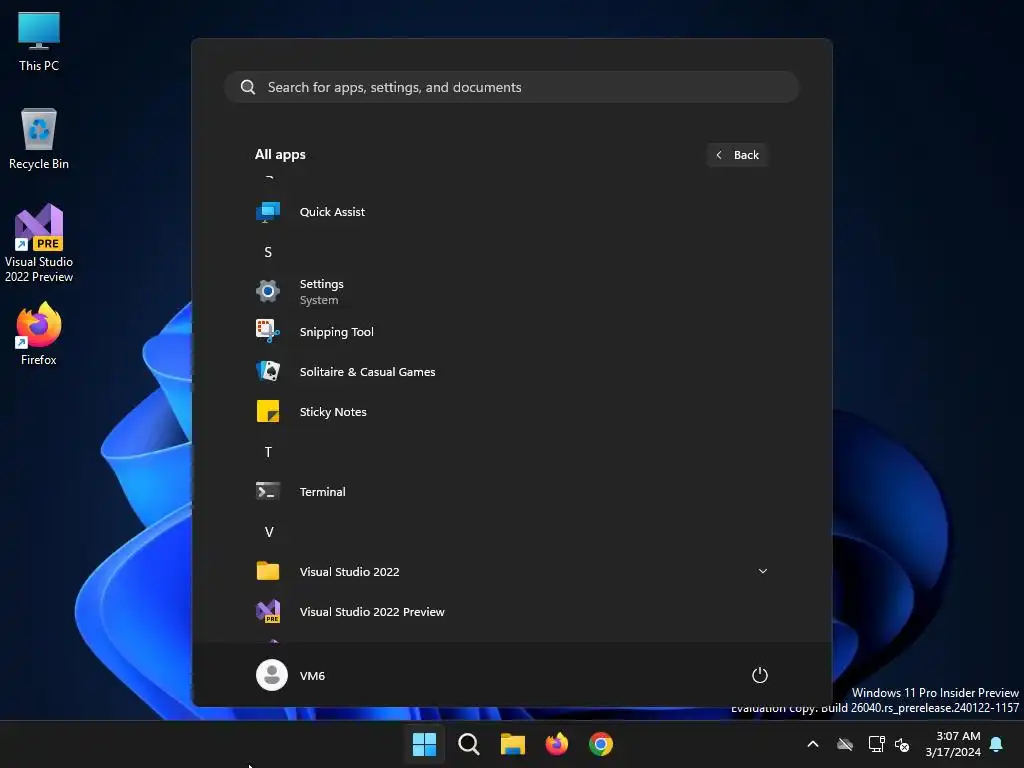Viewport: 1024px width, 768px height.
Task: Jump to letter T section header
Action: point(268,452)
